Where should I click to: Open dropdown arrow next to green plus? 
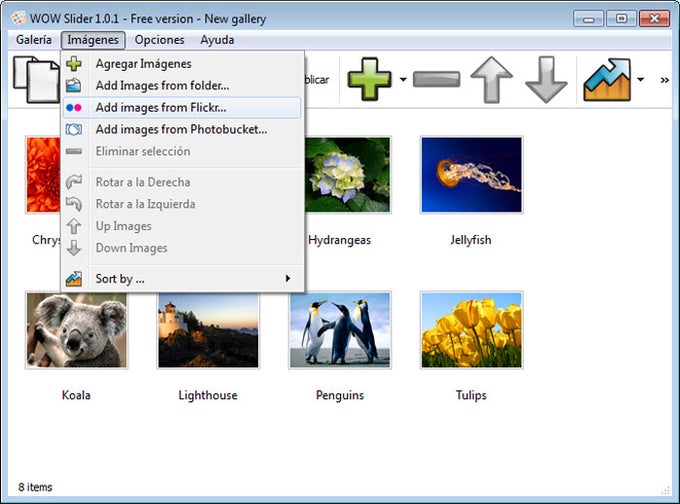pos(403,79)
